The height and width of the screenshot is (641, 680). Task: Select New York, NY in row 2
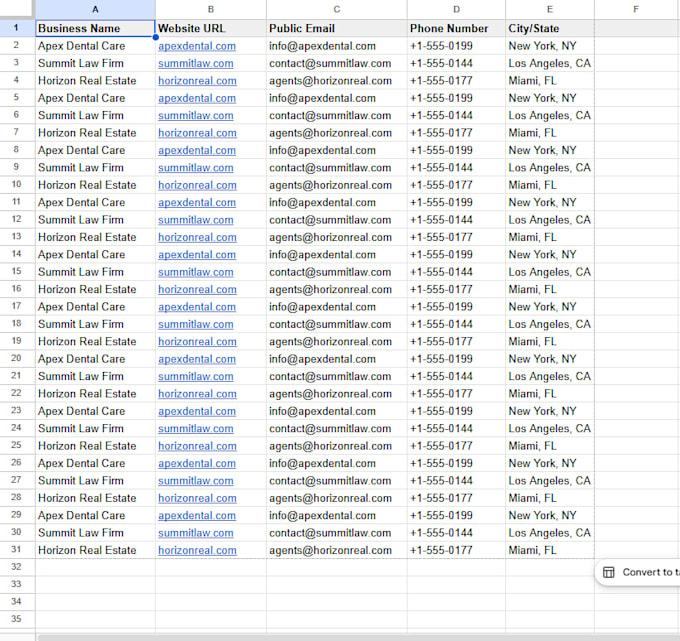tap(549, 46)
